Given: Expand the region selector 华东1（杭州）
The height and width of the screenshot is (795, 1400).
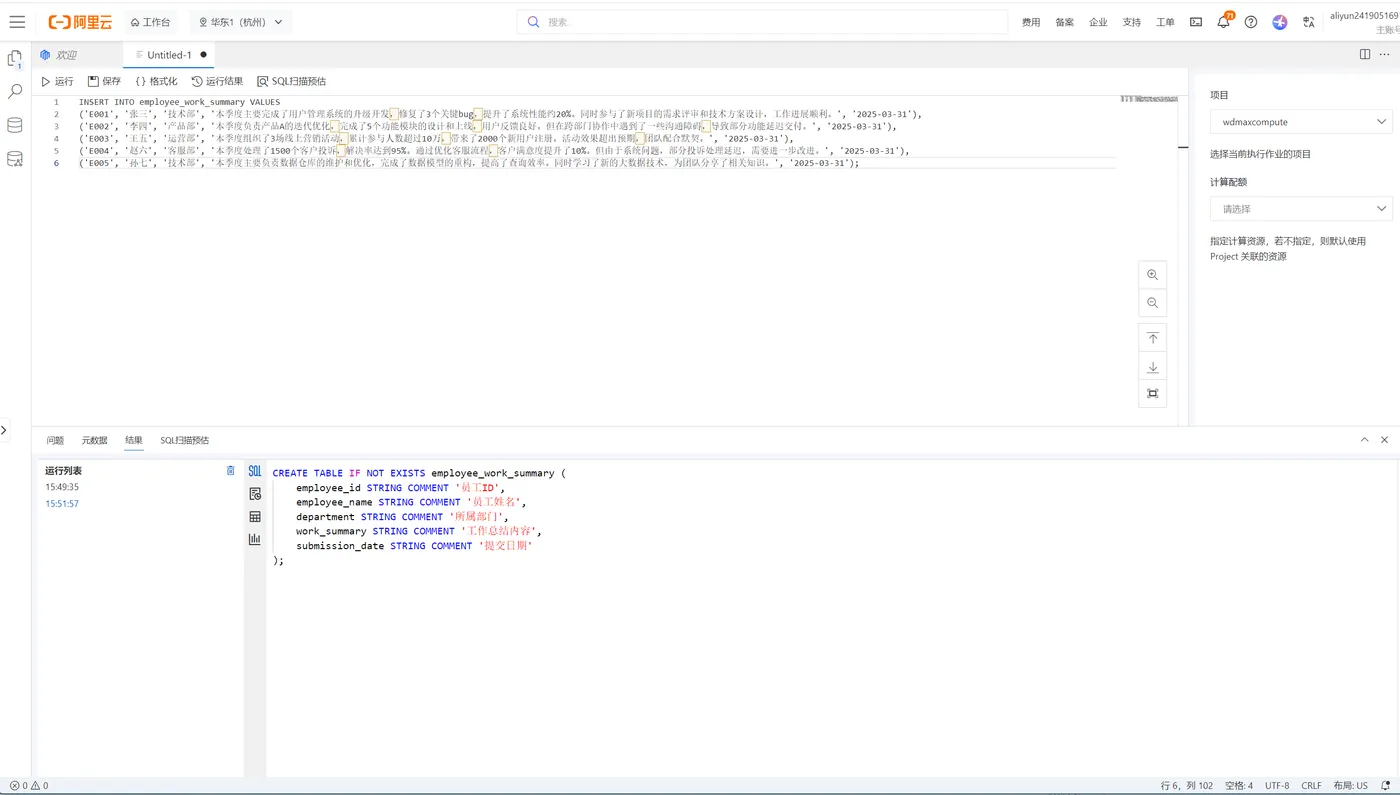Looking at the screenshot, I should [240, 22].
